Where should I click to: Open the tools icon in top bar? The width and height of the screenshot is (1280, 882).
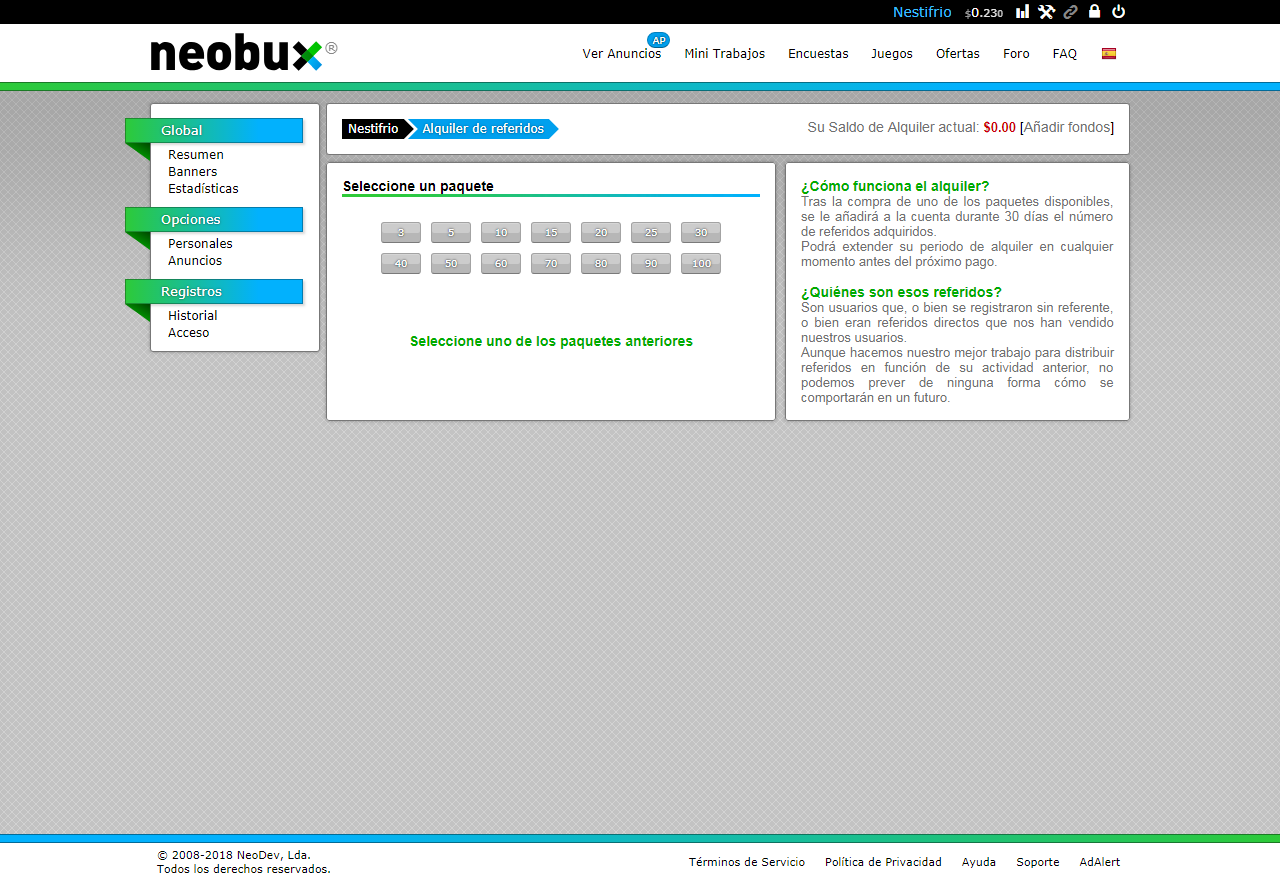tap(1046, 12)
